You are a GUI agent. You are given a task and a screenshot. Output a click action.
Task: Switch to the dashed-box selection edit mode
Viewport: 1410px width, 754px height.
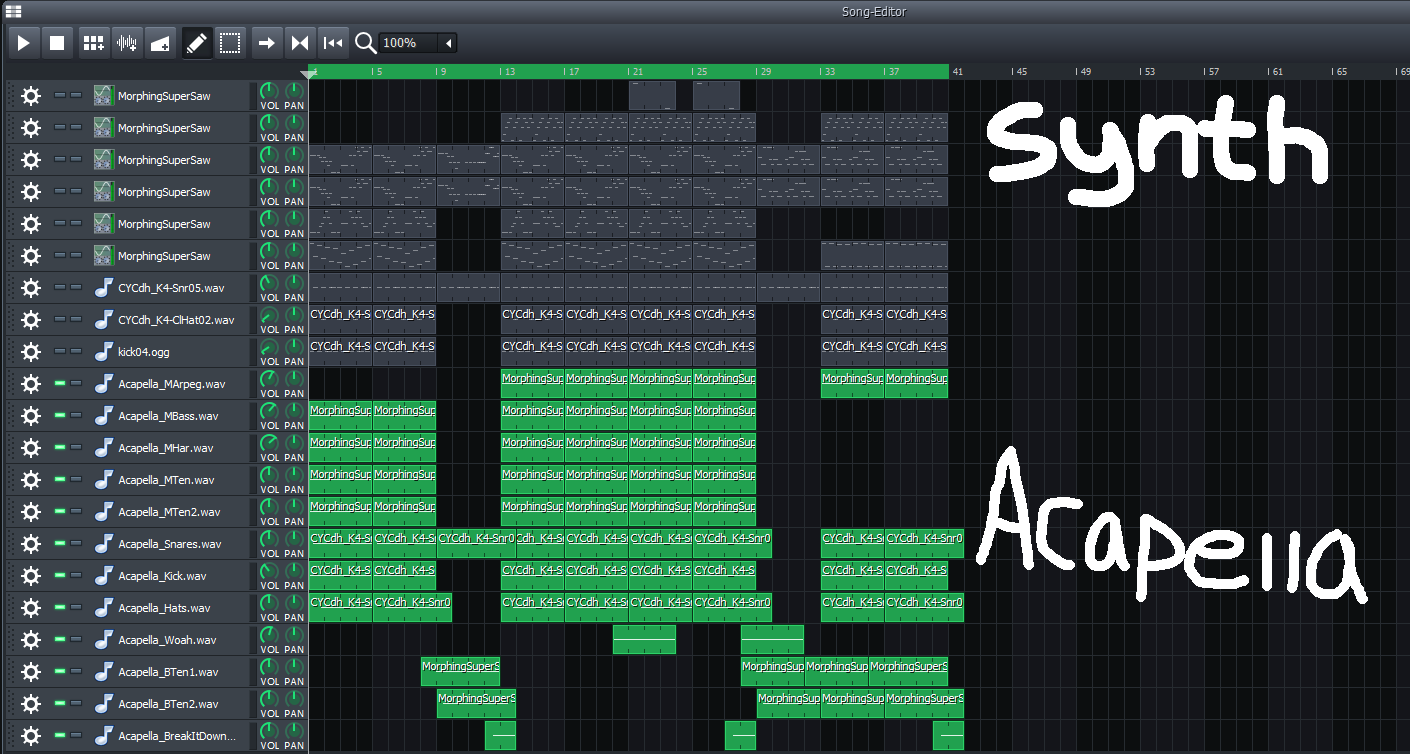[x=230, y=43]
